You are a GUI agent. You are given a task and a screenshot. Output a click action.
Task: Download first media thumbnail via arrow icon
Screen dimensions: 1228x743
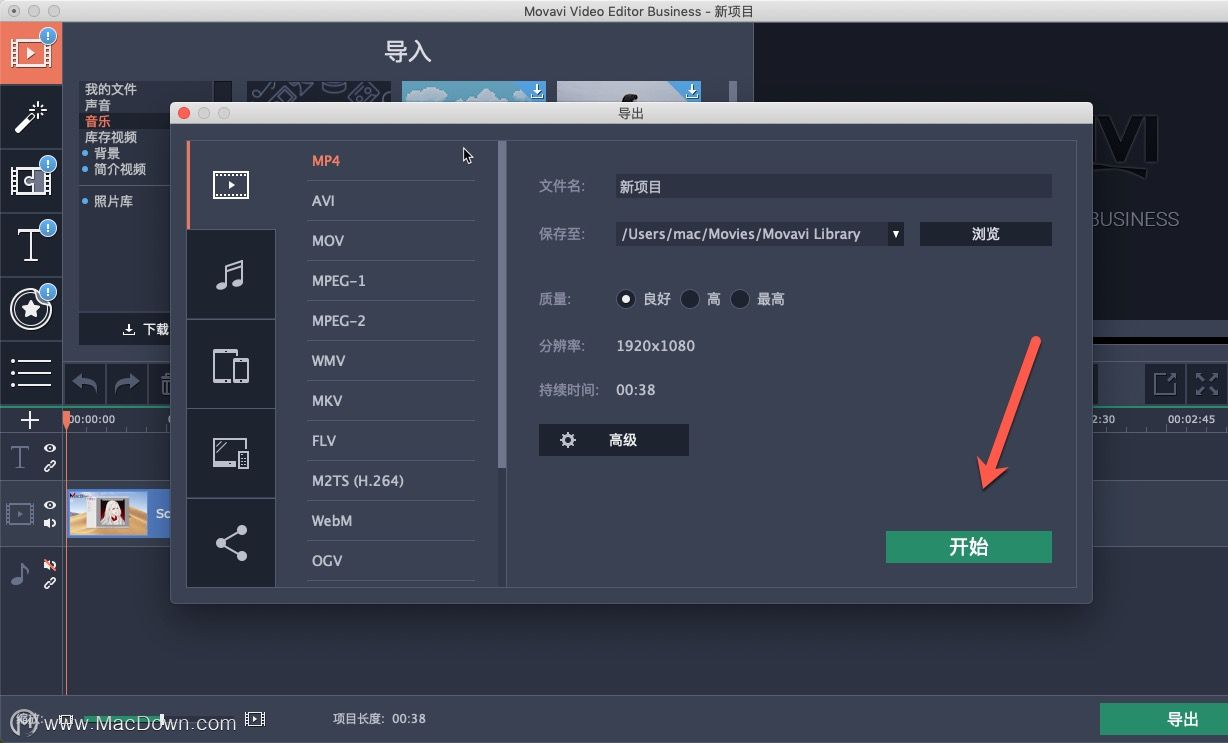(537, 91)
